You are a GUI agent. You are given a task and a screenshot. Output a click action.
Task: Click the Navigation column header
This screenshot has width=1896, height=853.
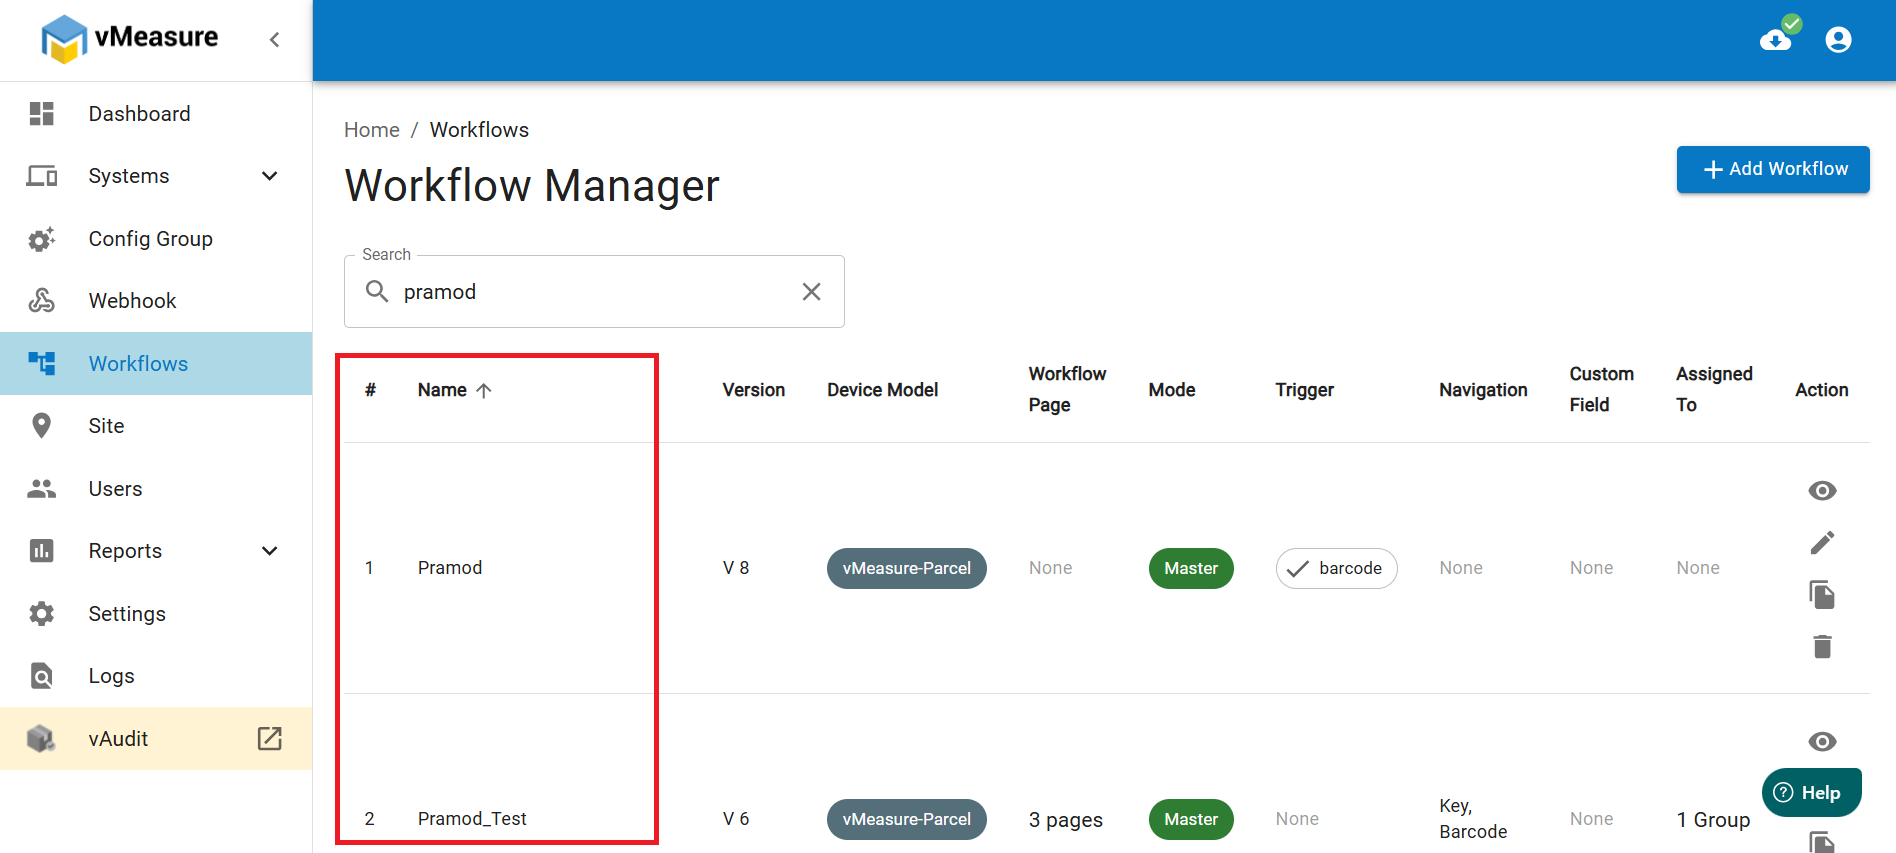[x=1483, y=390]
